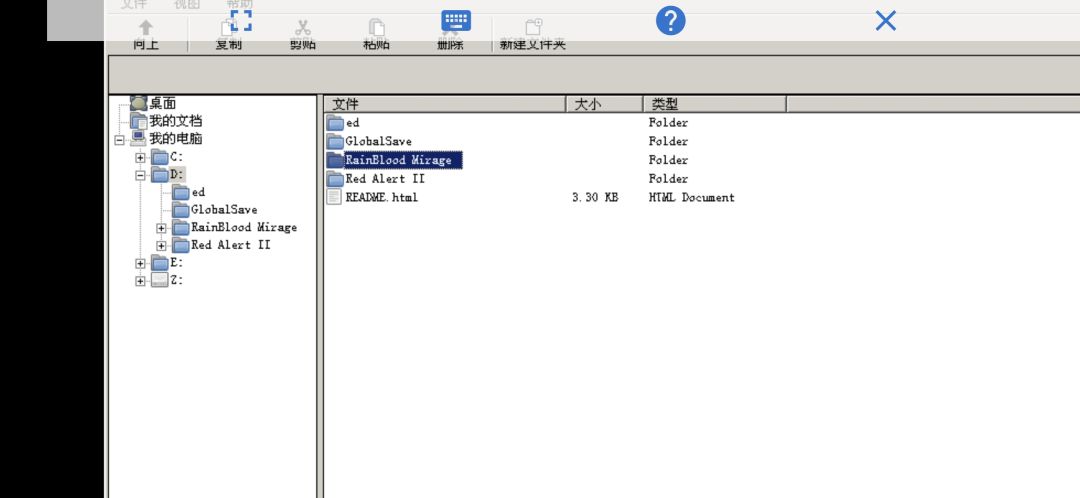Select the E: drive in tree
This screenshot has height=498, width=1080.
[x=176, y=262]
